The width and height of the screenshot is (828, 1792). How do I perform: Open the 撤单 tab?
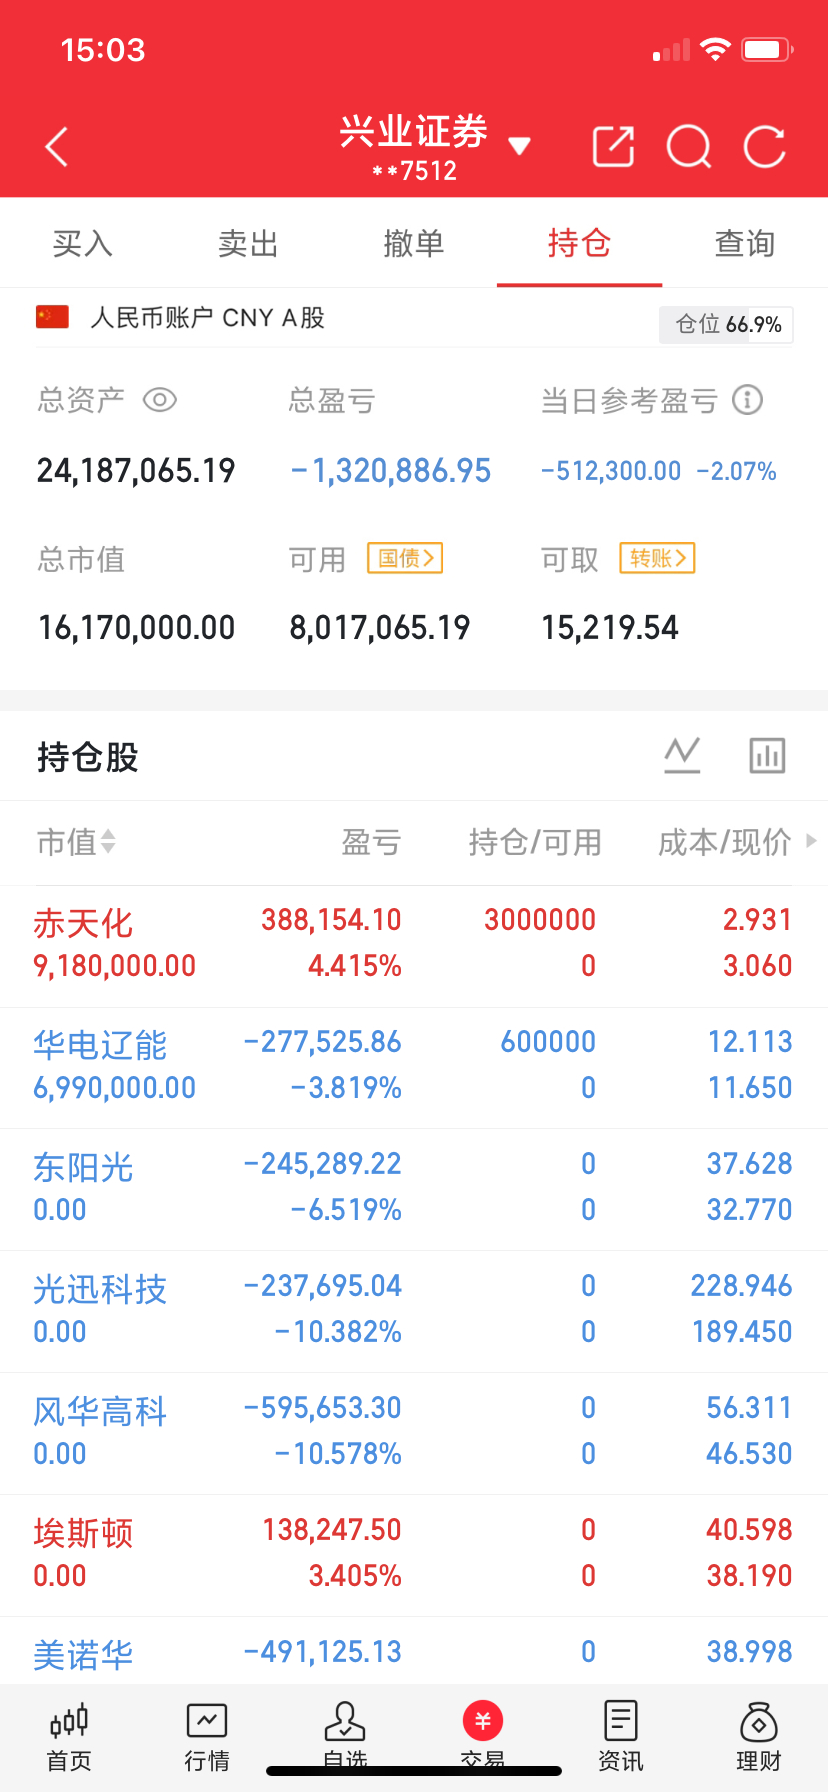[414, 243]
